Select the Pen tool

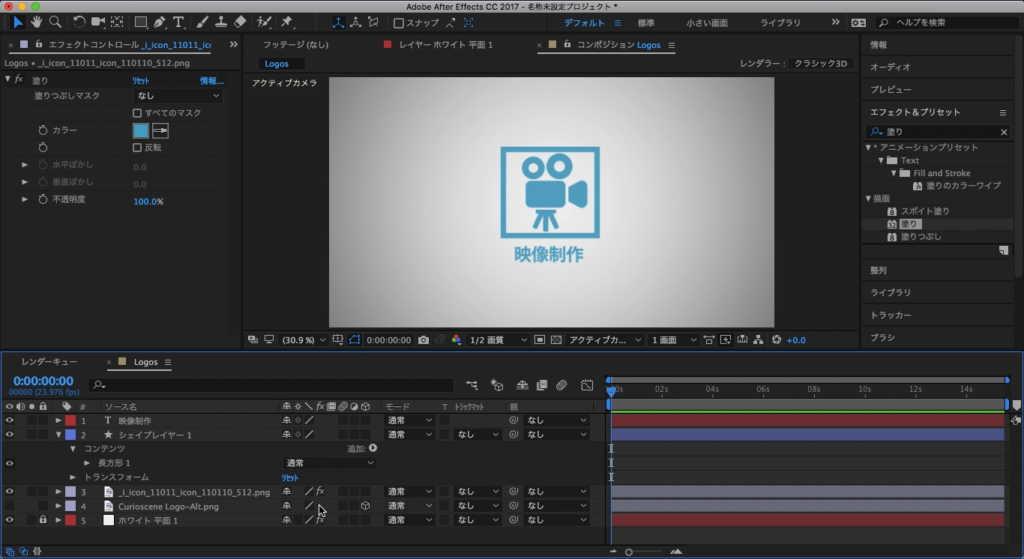pyautogui.click(x=160, y=22)
